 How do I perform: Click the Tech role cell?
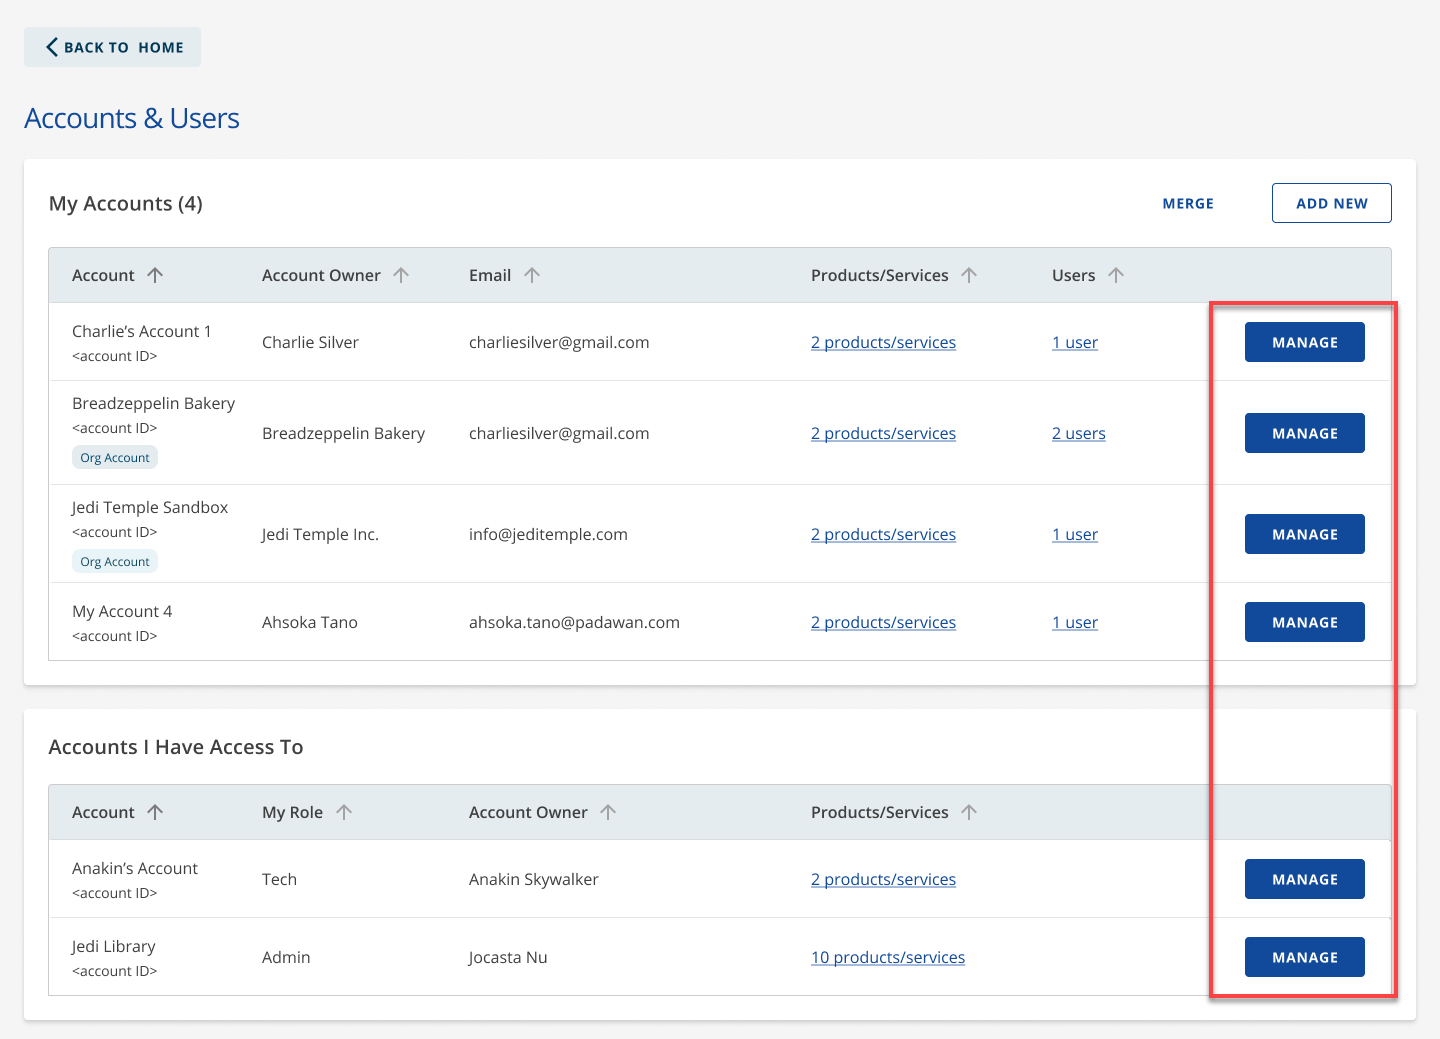279,879
